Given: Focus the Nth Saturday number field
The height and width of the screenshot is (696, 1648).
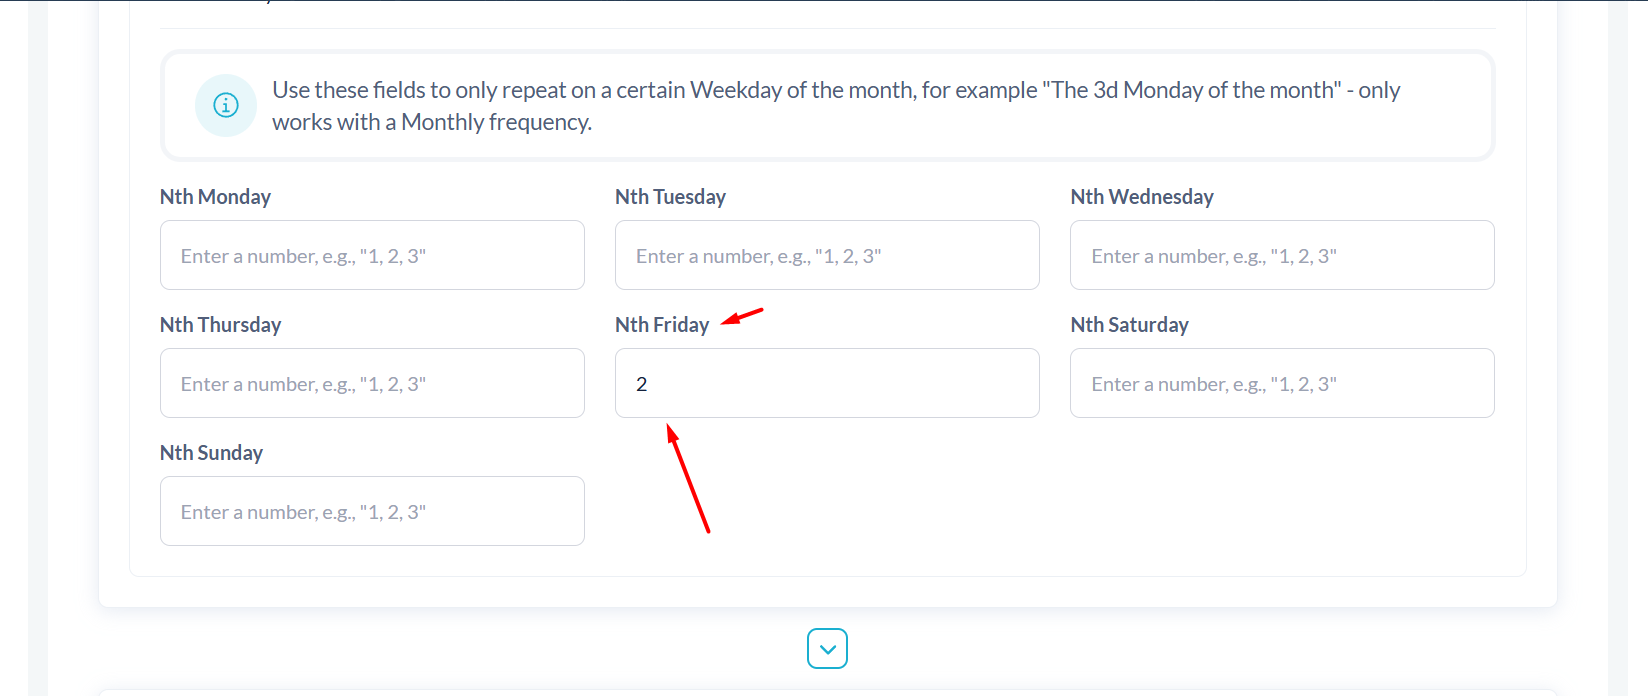Looking at the screenshot, I should (x=1282, y=383).
